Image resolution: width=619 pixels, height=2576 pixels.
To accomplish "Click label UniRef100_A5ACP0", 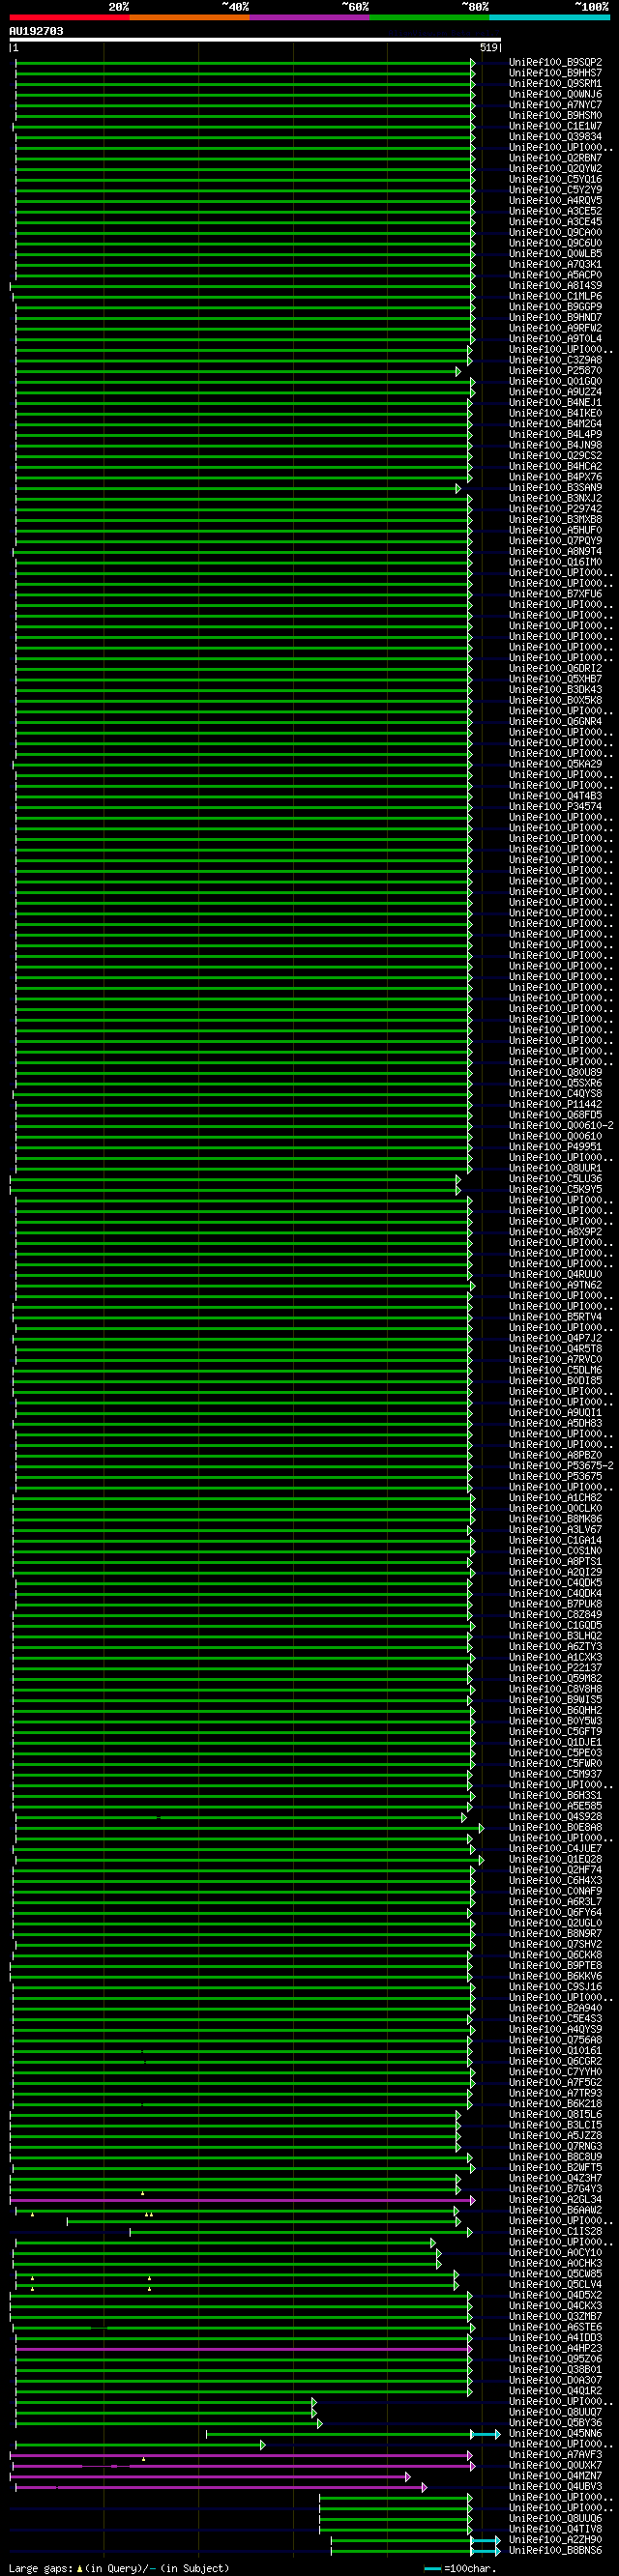I will [x=555, y=275].
